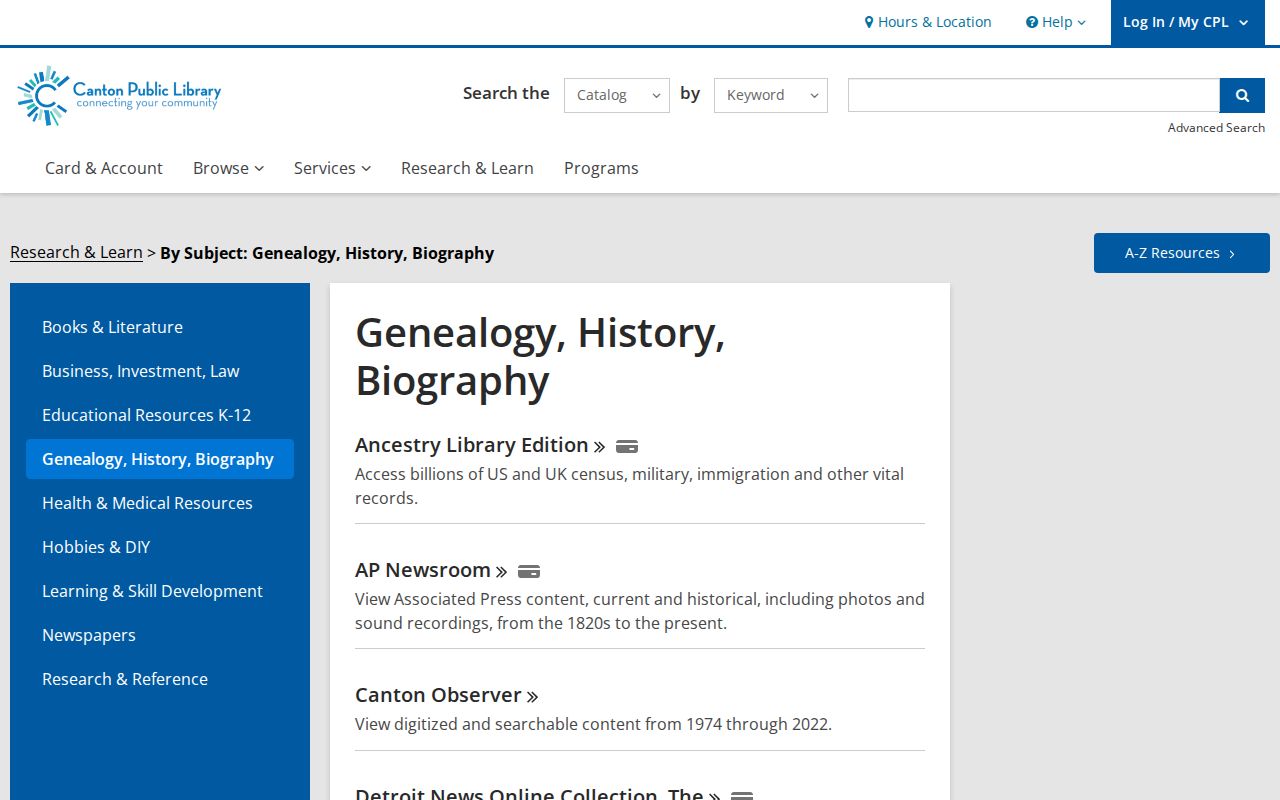The image size is (1280, 800).
Task: Open Card & Account page
Action: pyautogui.click(x=104, y=168)
